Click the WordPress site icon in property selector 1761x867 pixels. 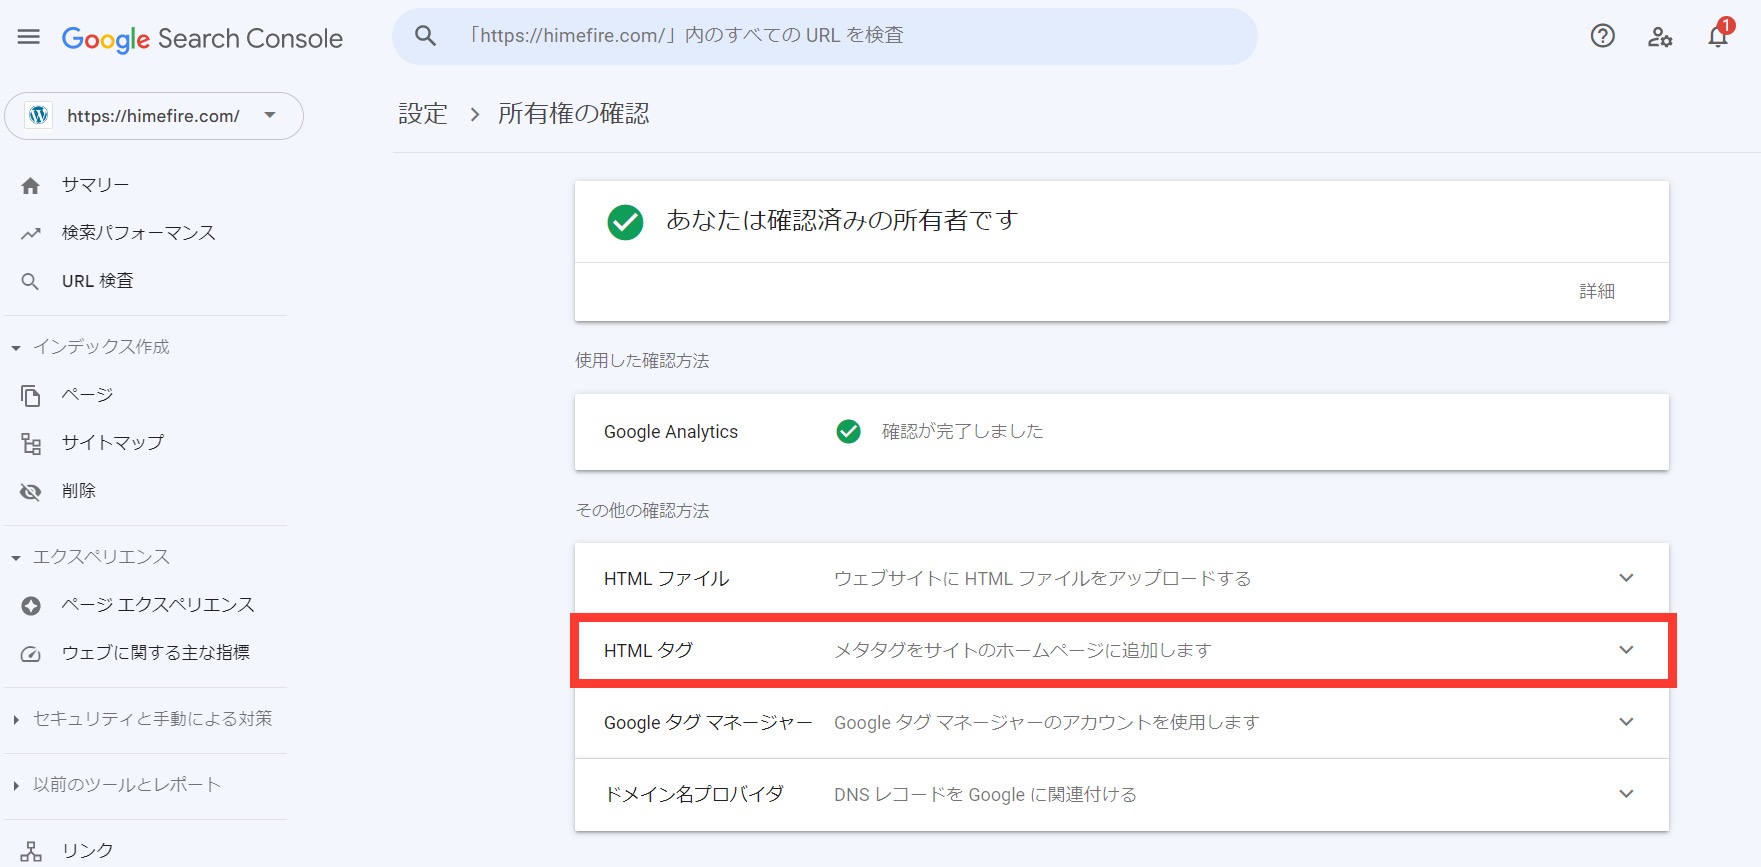38,115
